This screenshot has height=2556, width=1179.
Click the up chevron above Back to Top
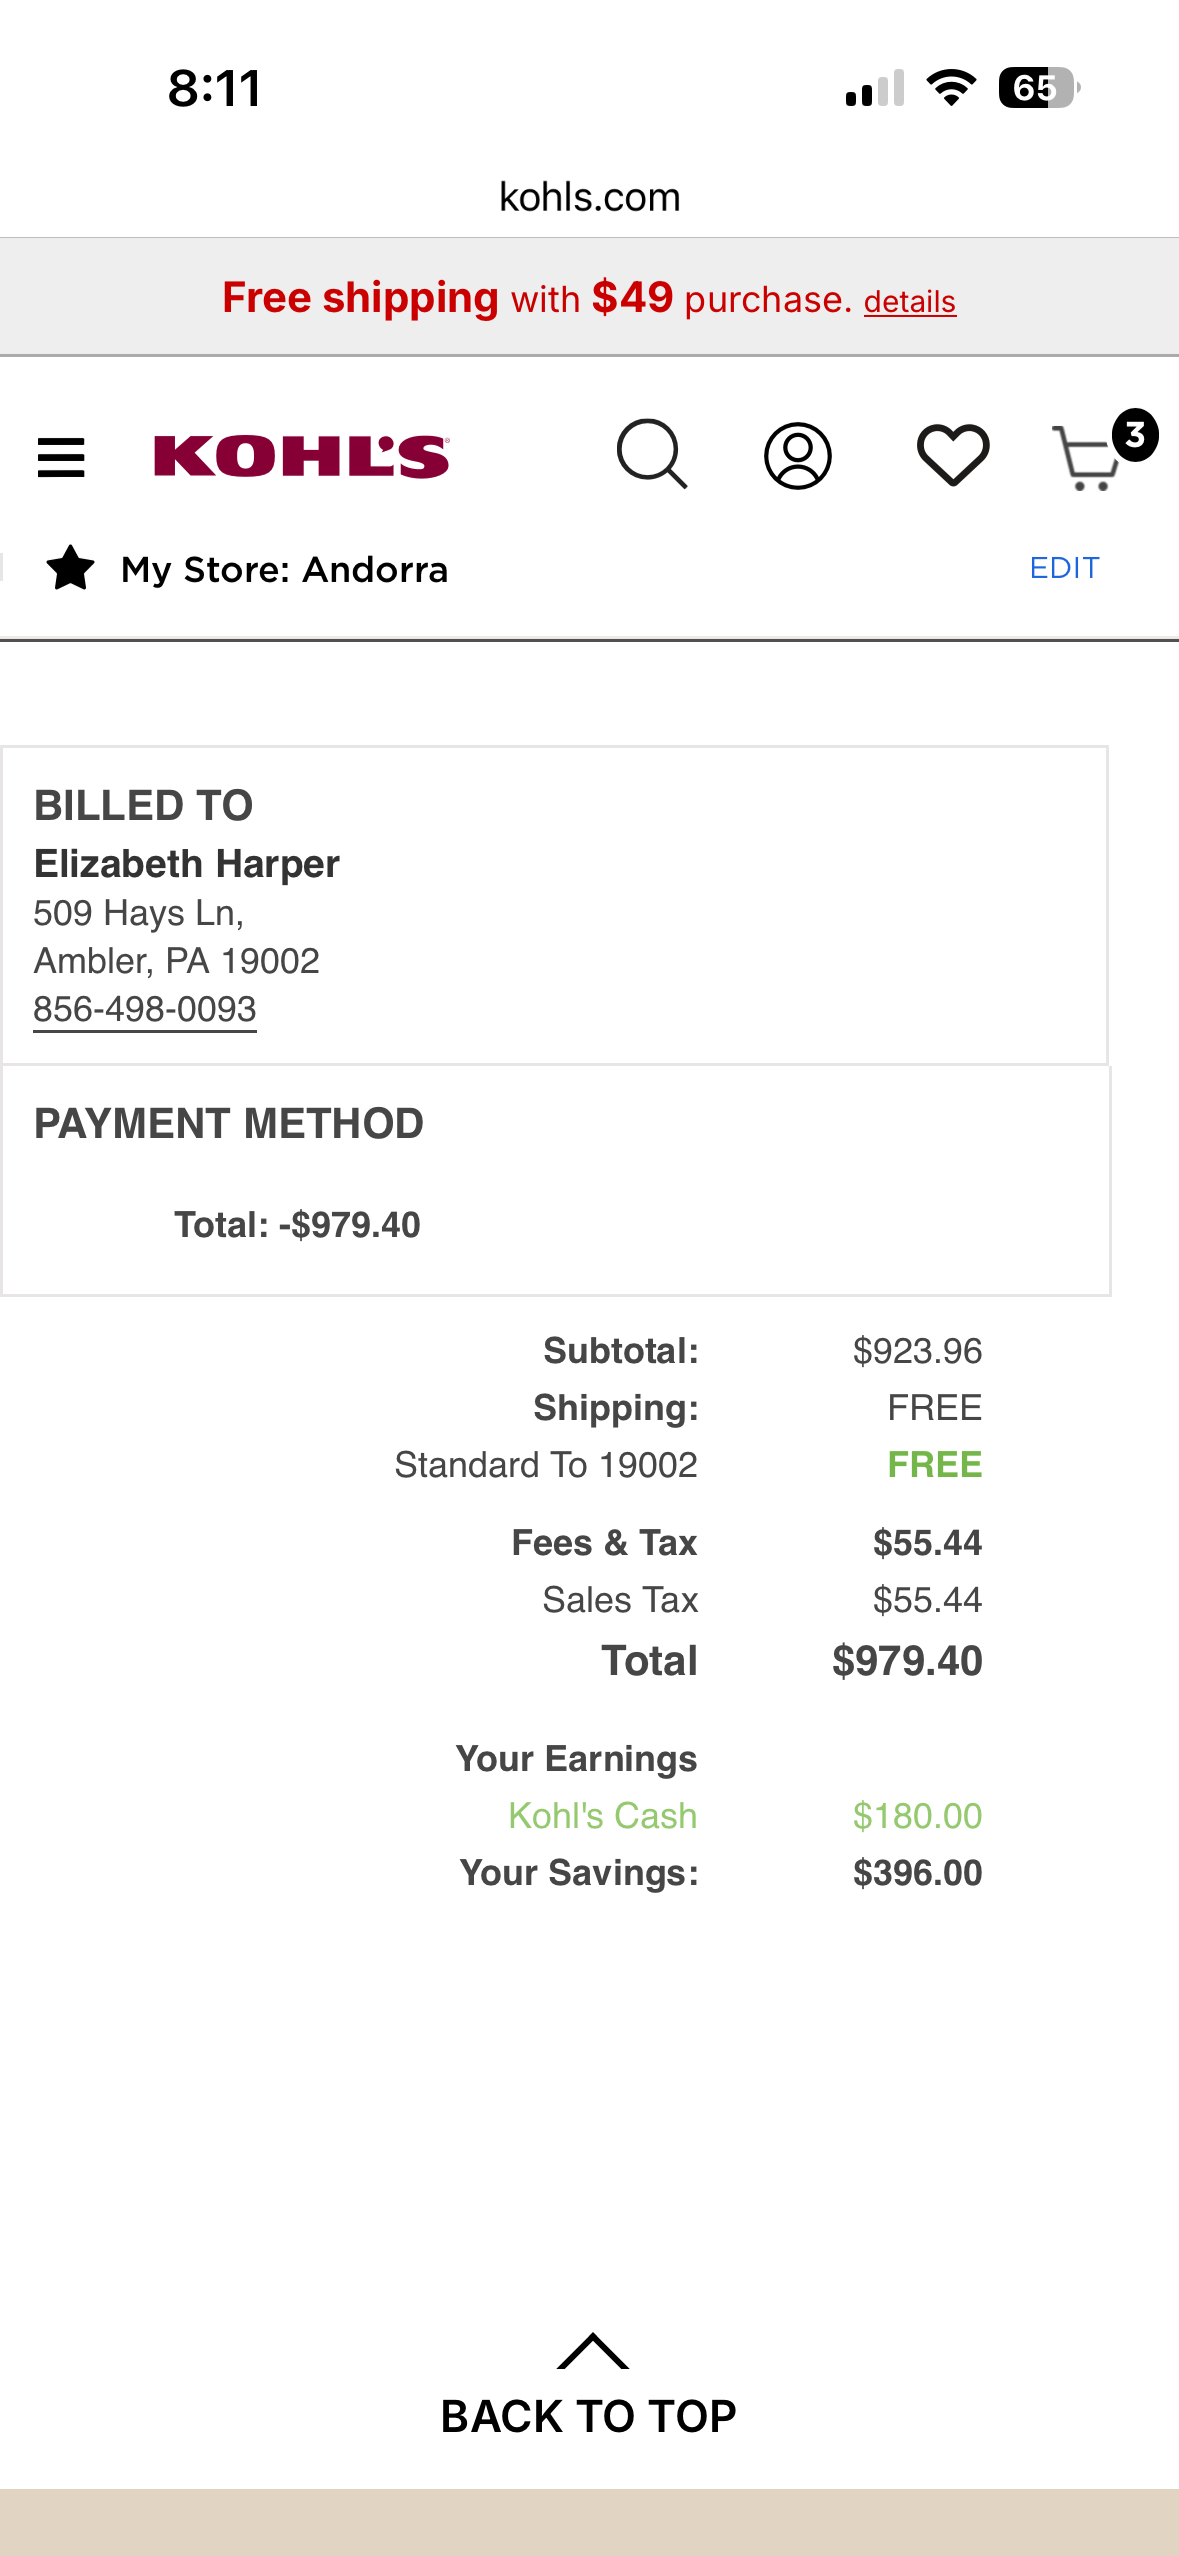tap(592, 2351)
